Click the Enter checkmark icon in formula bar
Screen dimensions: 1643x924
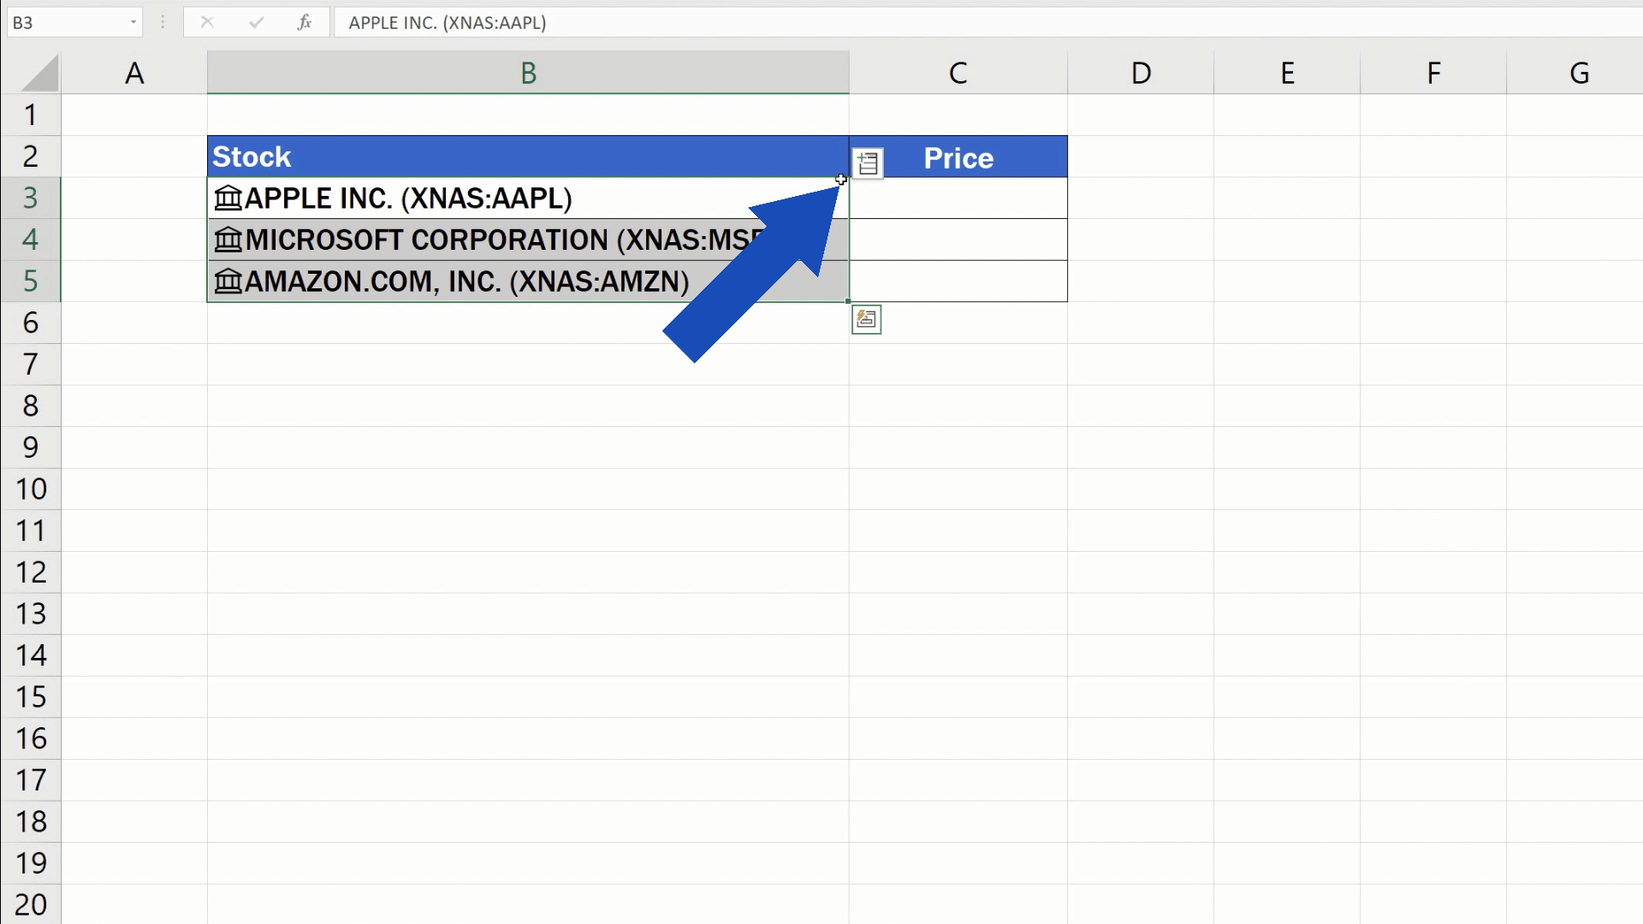pos(256,22)
